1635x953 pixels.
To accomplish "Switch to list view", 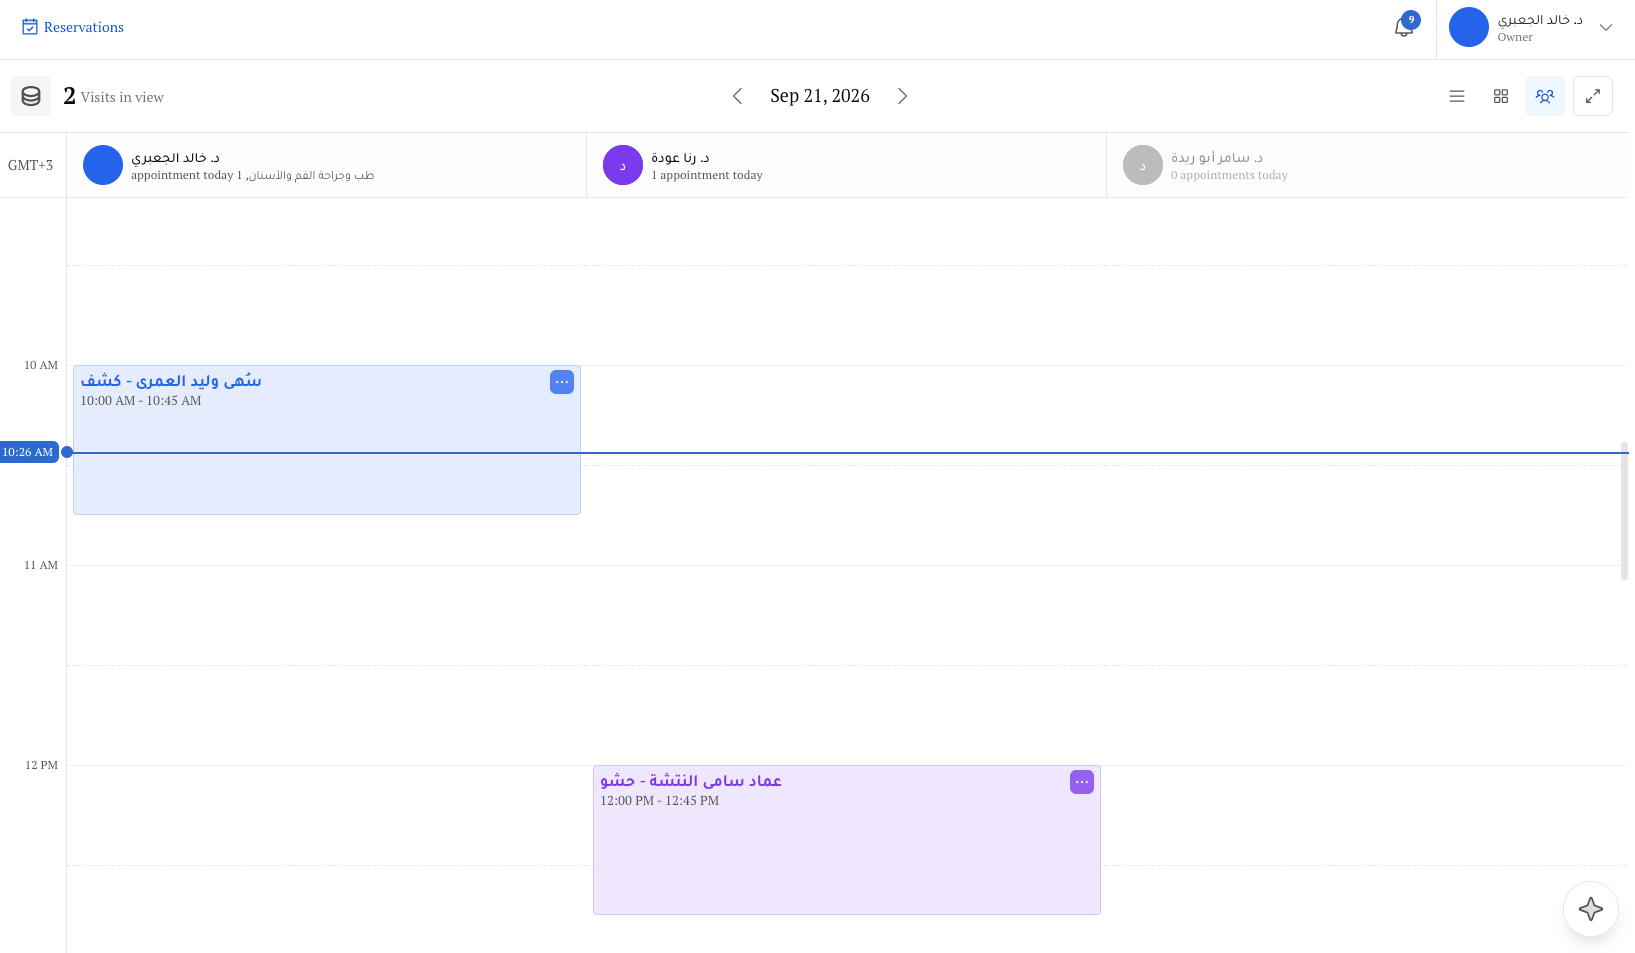I will coord(1457,96).
